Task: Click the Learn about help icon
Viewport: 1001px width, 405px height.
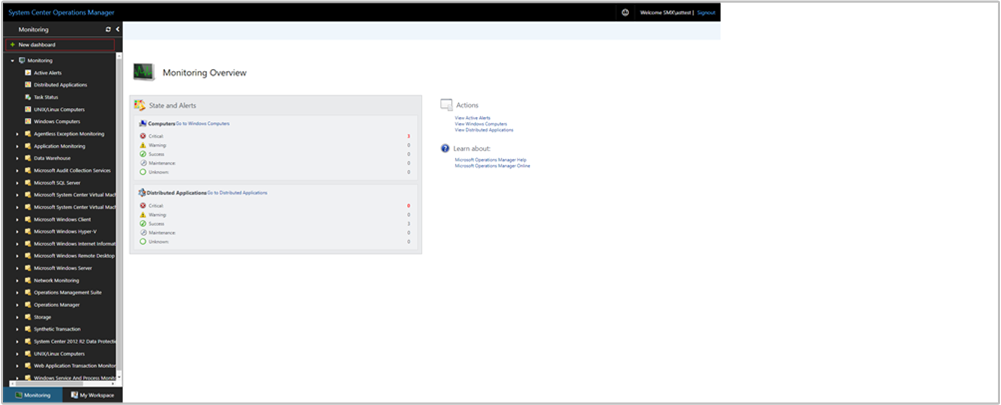Action: (x=445, y=148)
